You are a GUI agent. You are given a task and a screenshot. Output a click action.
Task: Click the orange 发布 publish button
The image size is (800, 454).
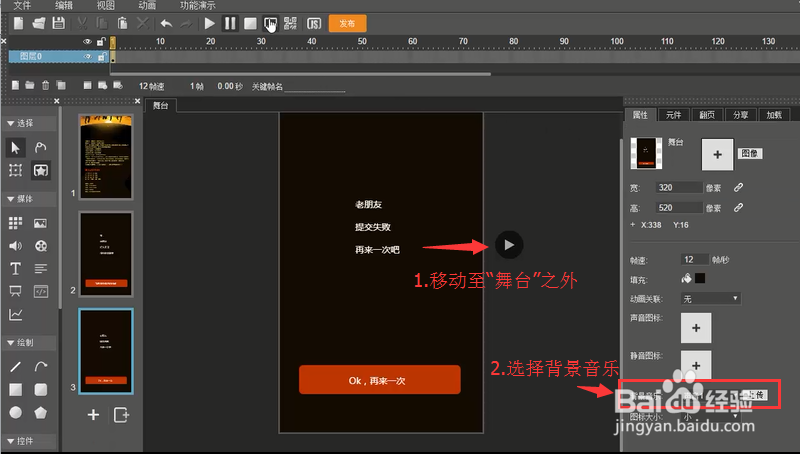(x=347, y=23)
